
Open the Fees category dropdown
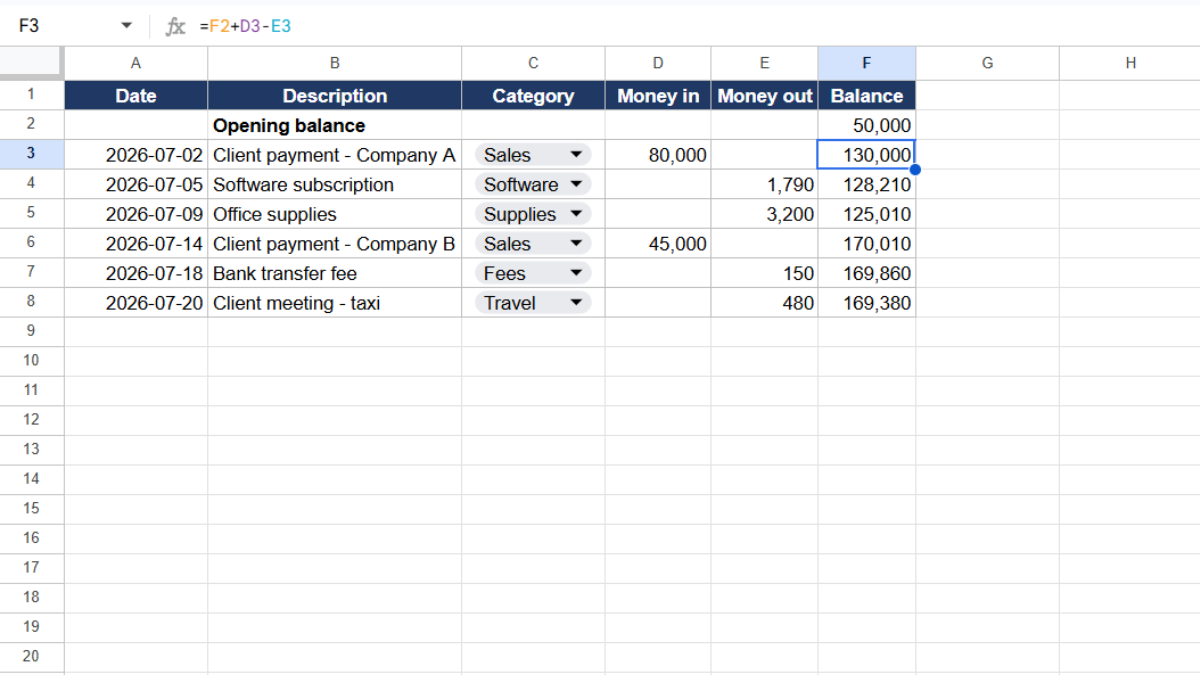click(x=576, y=273)
